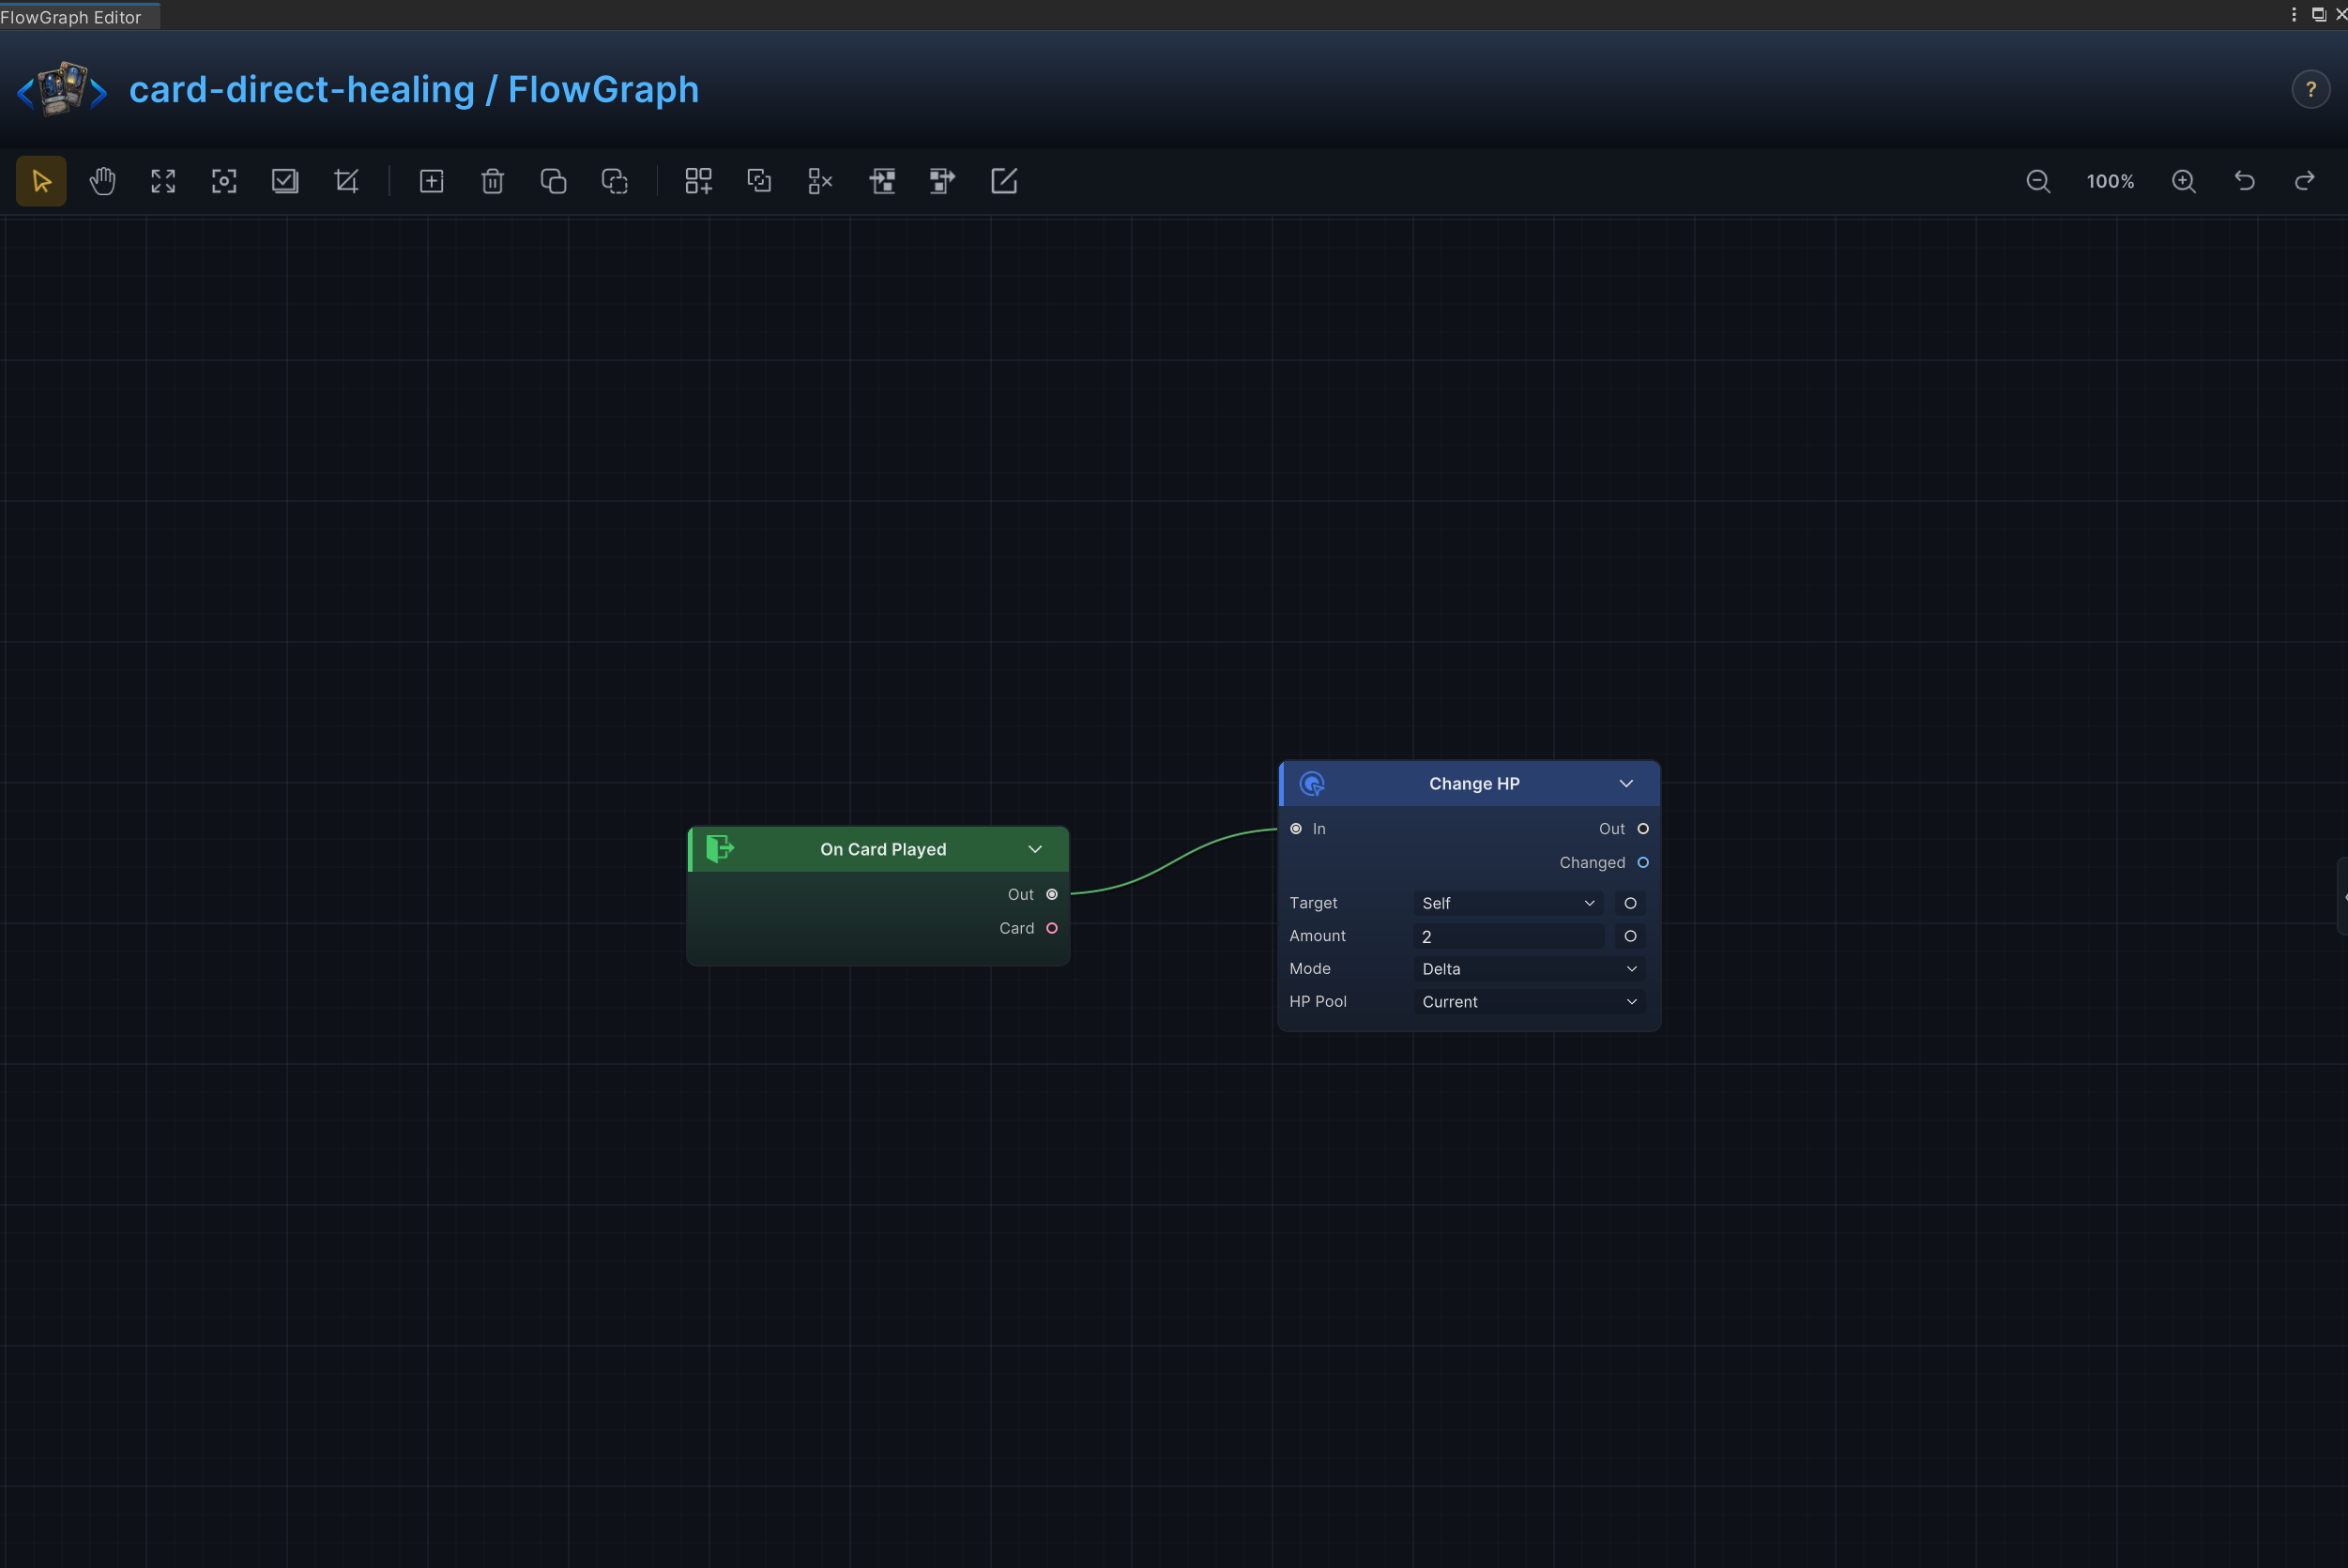This screenshot has height=1568, width=2348.
Task: Click the crop tool icon
Action: (x=346, y=181)
